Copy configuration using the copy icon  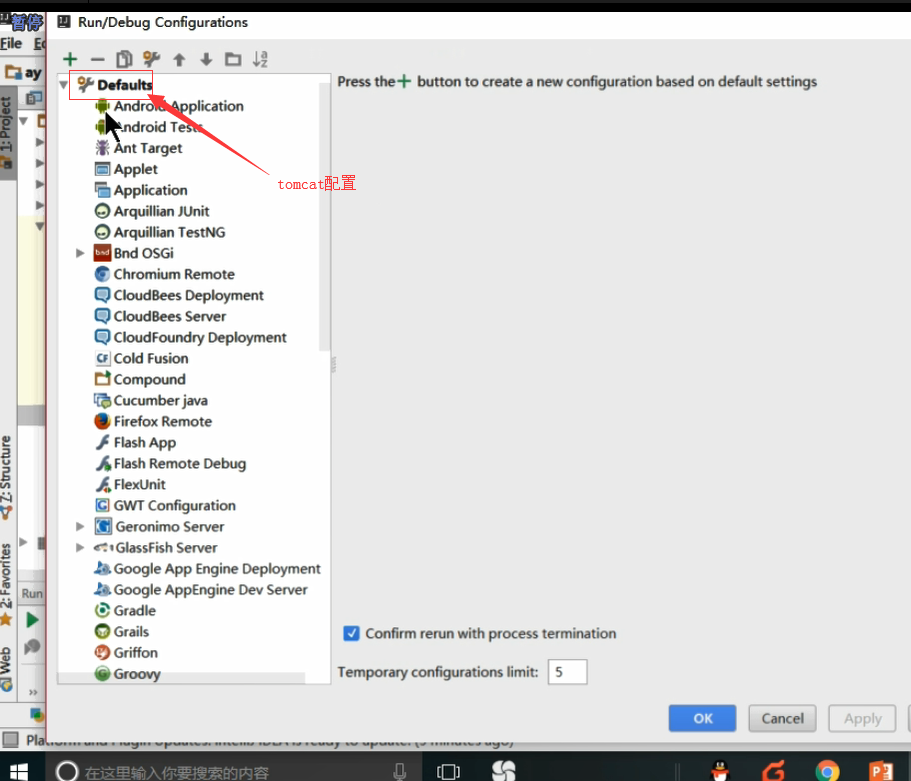pyautogui.click(x=124, y=59)
